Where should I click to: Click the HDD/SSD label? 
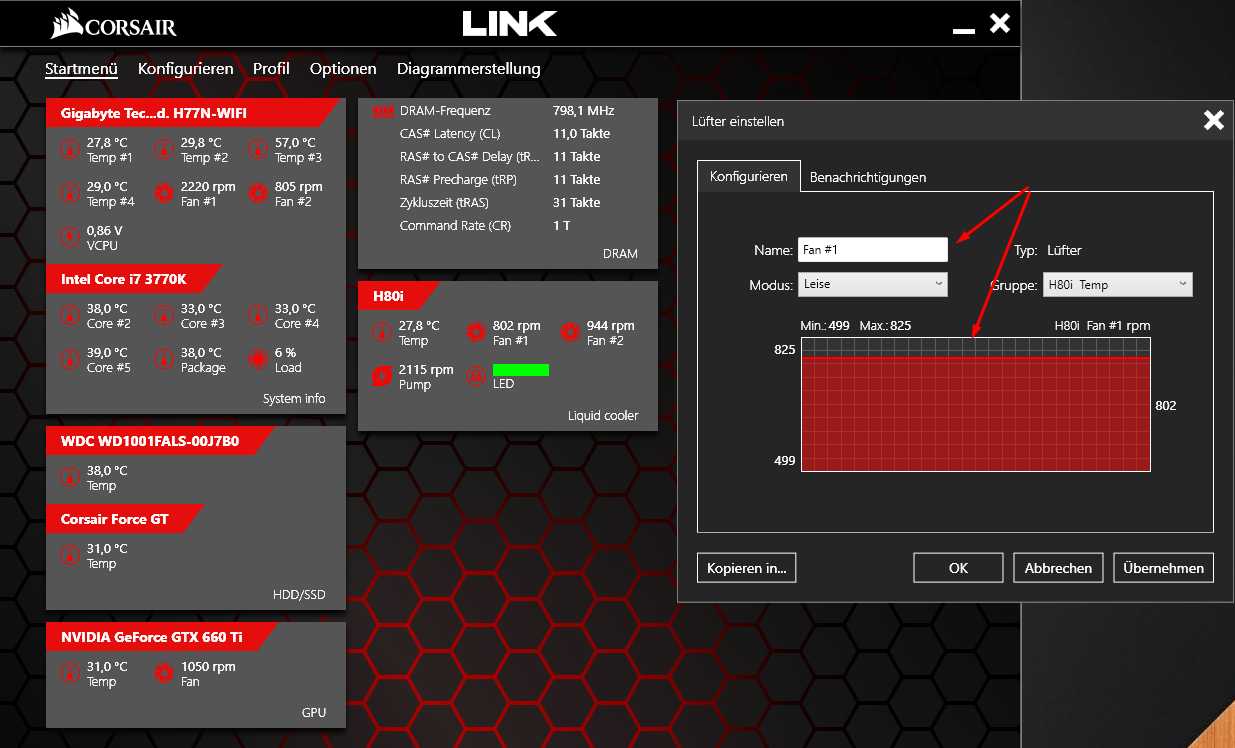click(x=299, y=595)
